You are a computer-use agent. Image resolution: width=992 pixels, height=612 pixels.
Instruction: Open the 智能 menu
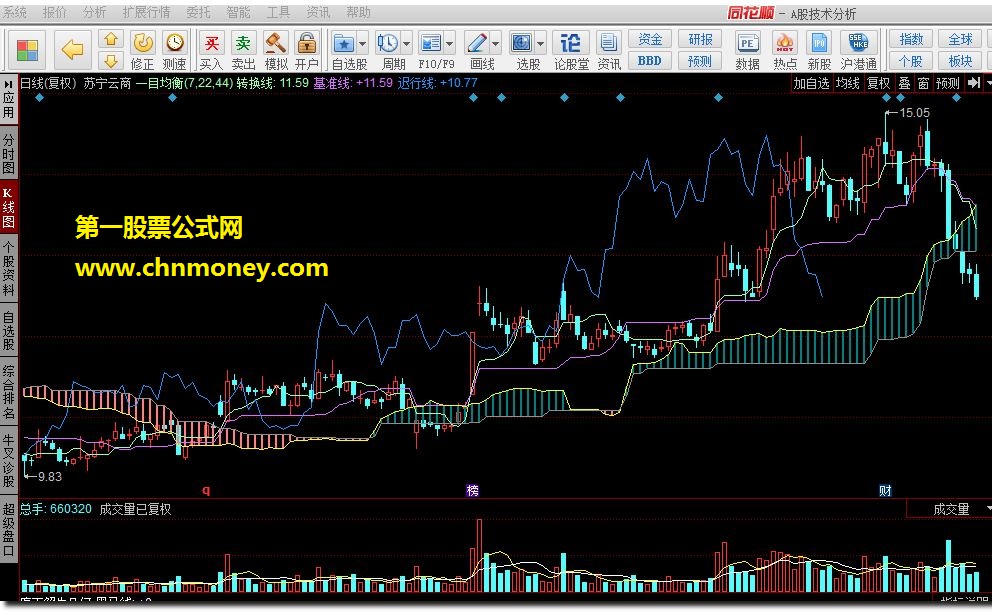click(x=238, y=12)
